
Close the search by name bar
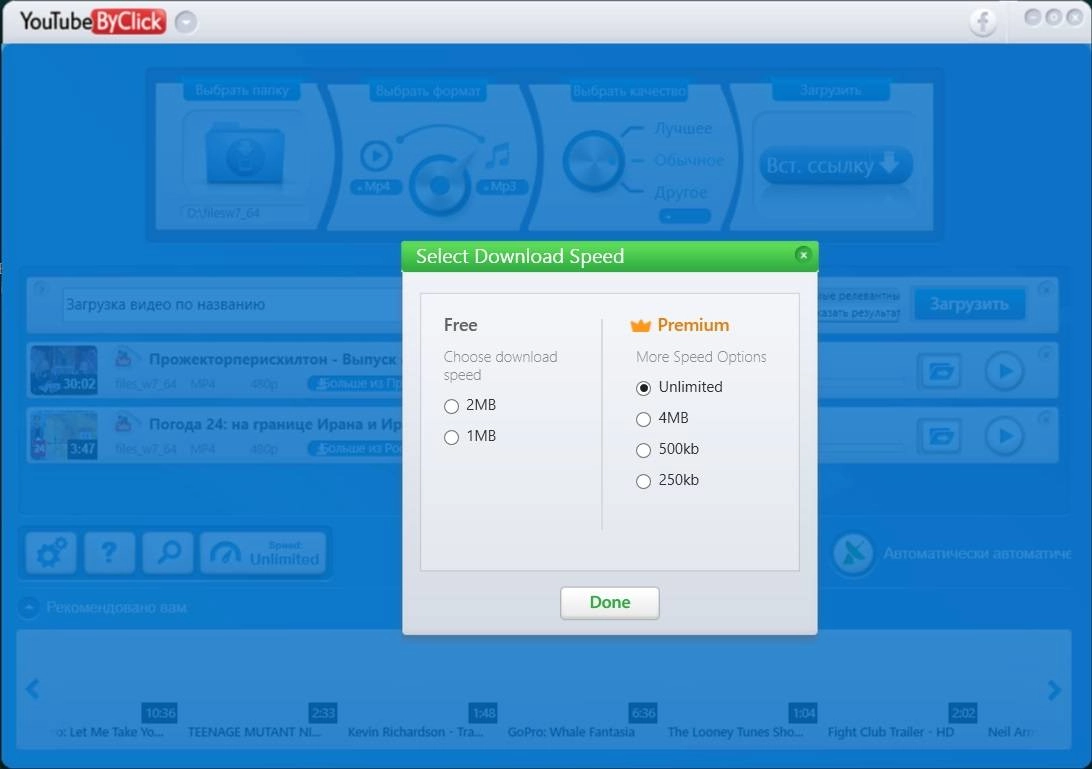coord(1045,288)
